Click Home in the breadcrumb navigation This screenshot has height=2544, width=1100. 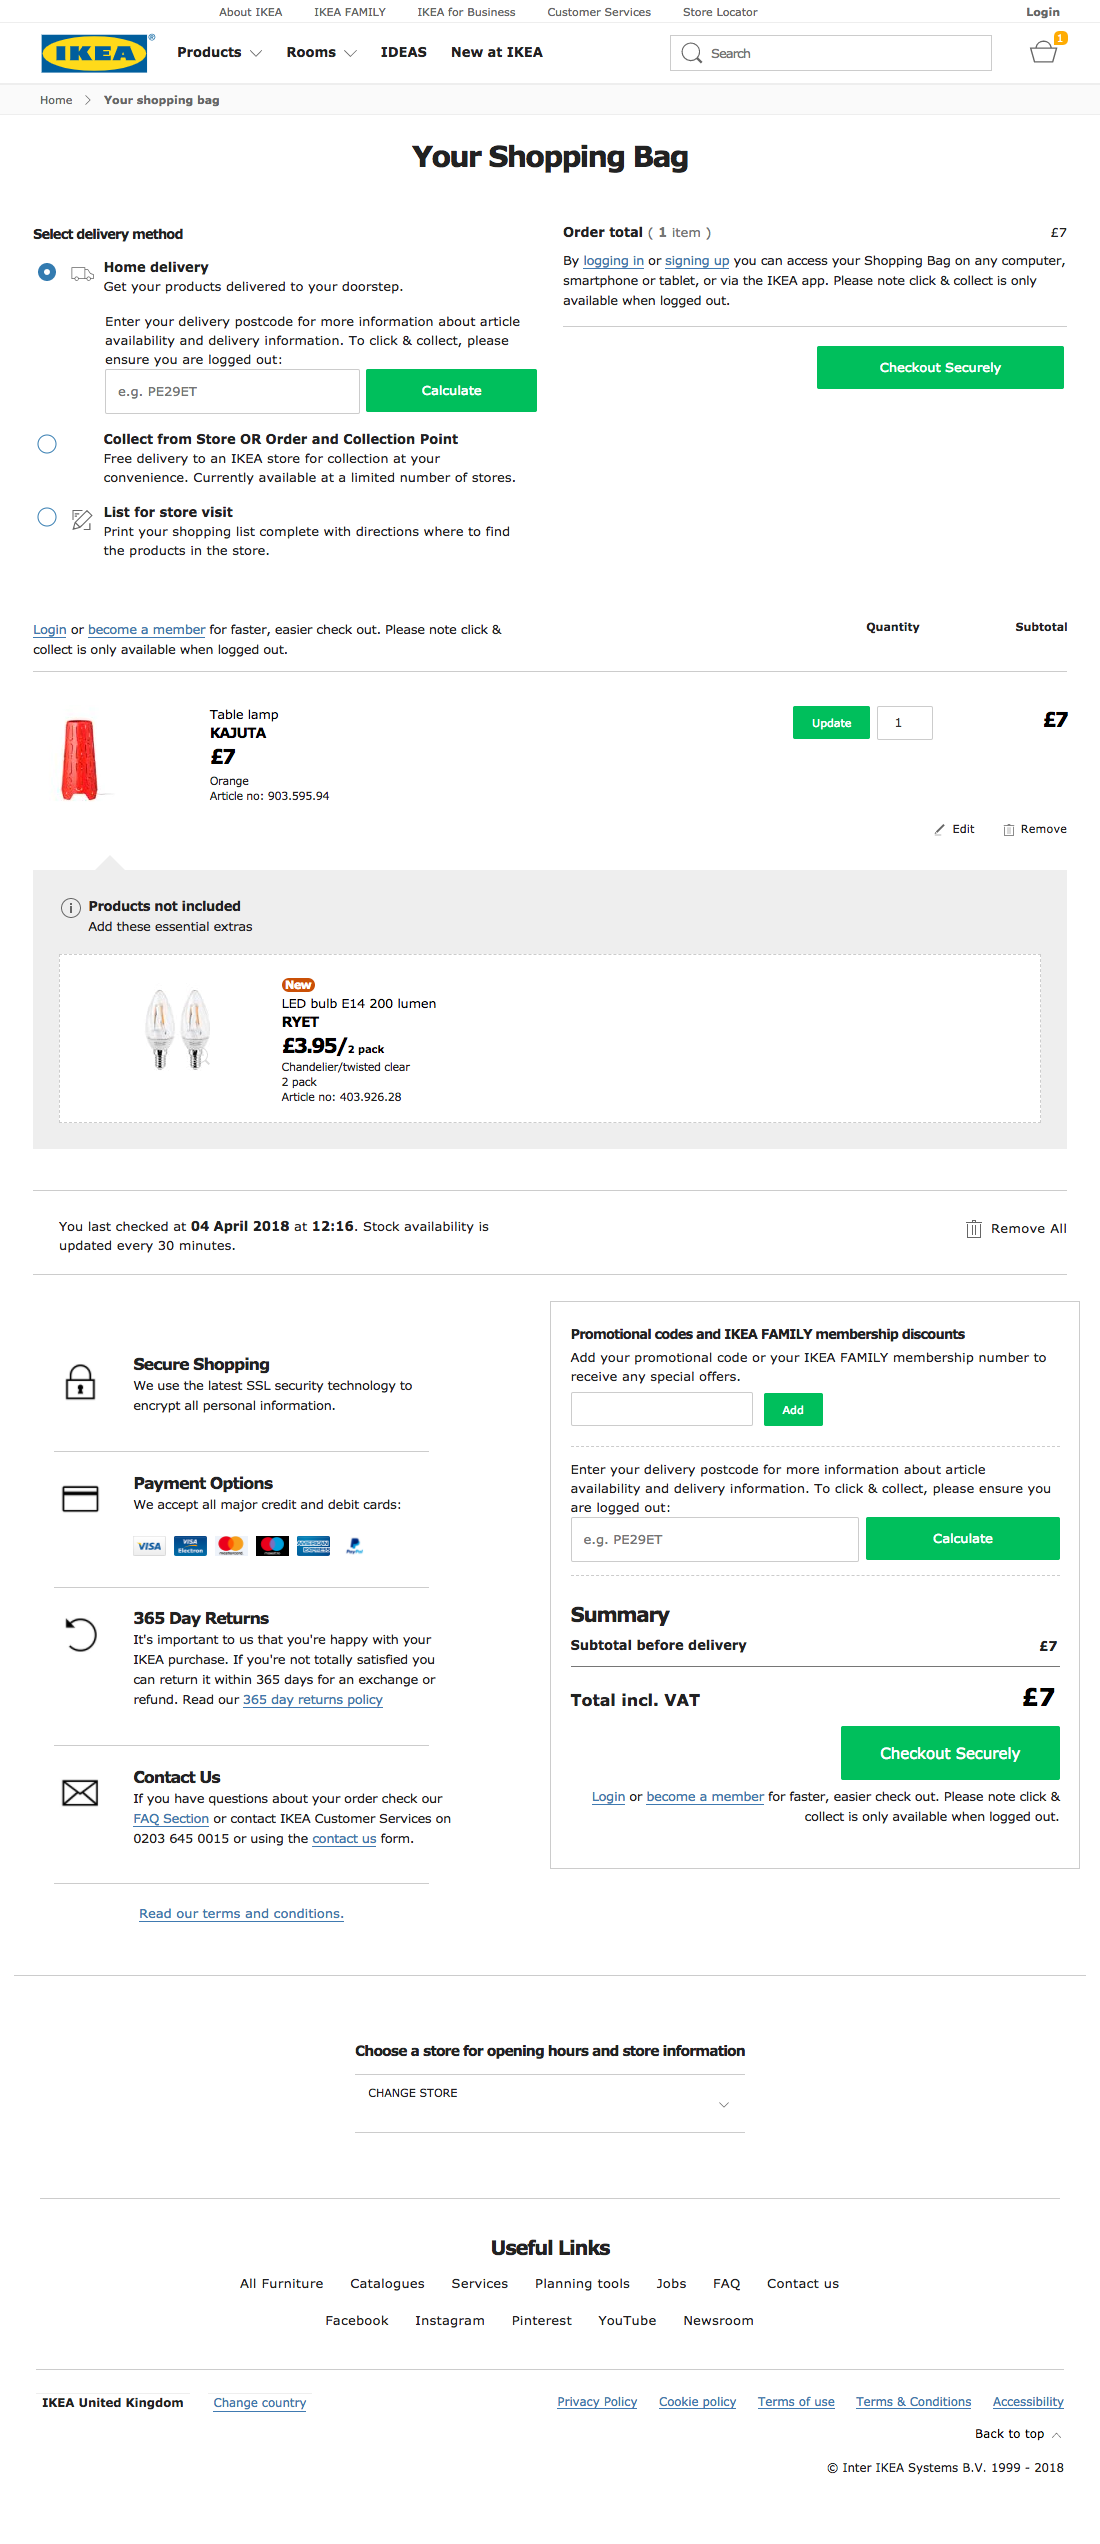56,99
